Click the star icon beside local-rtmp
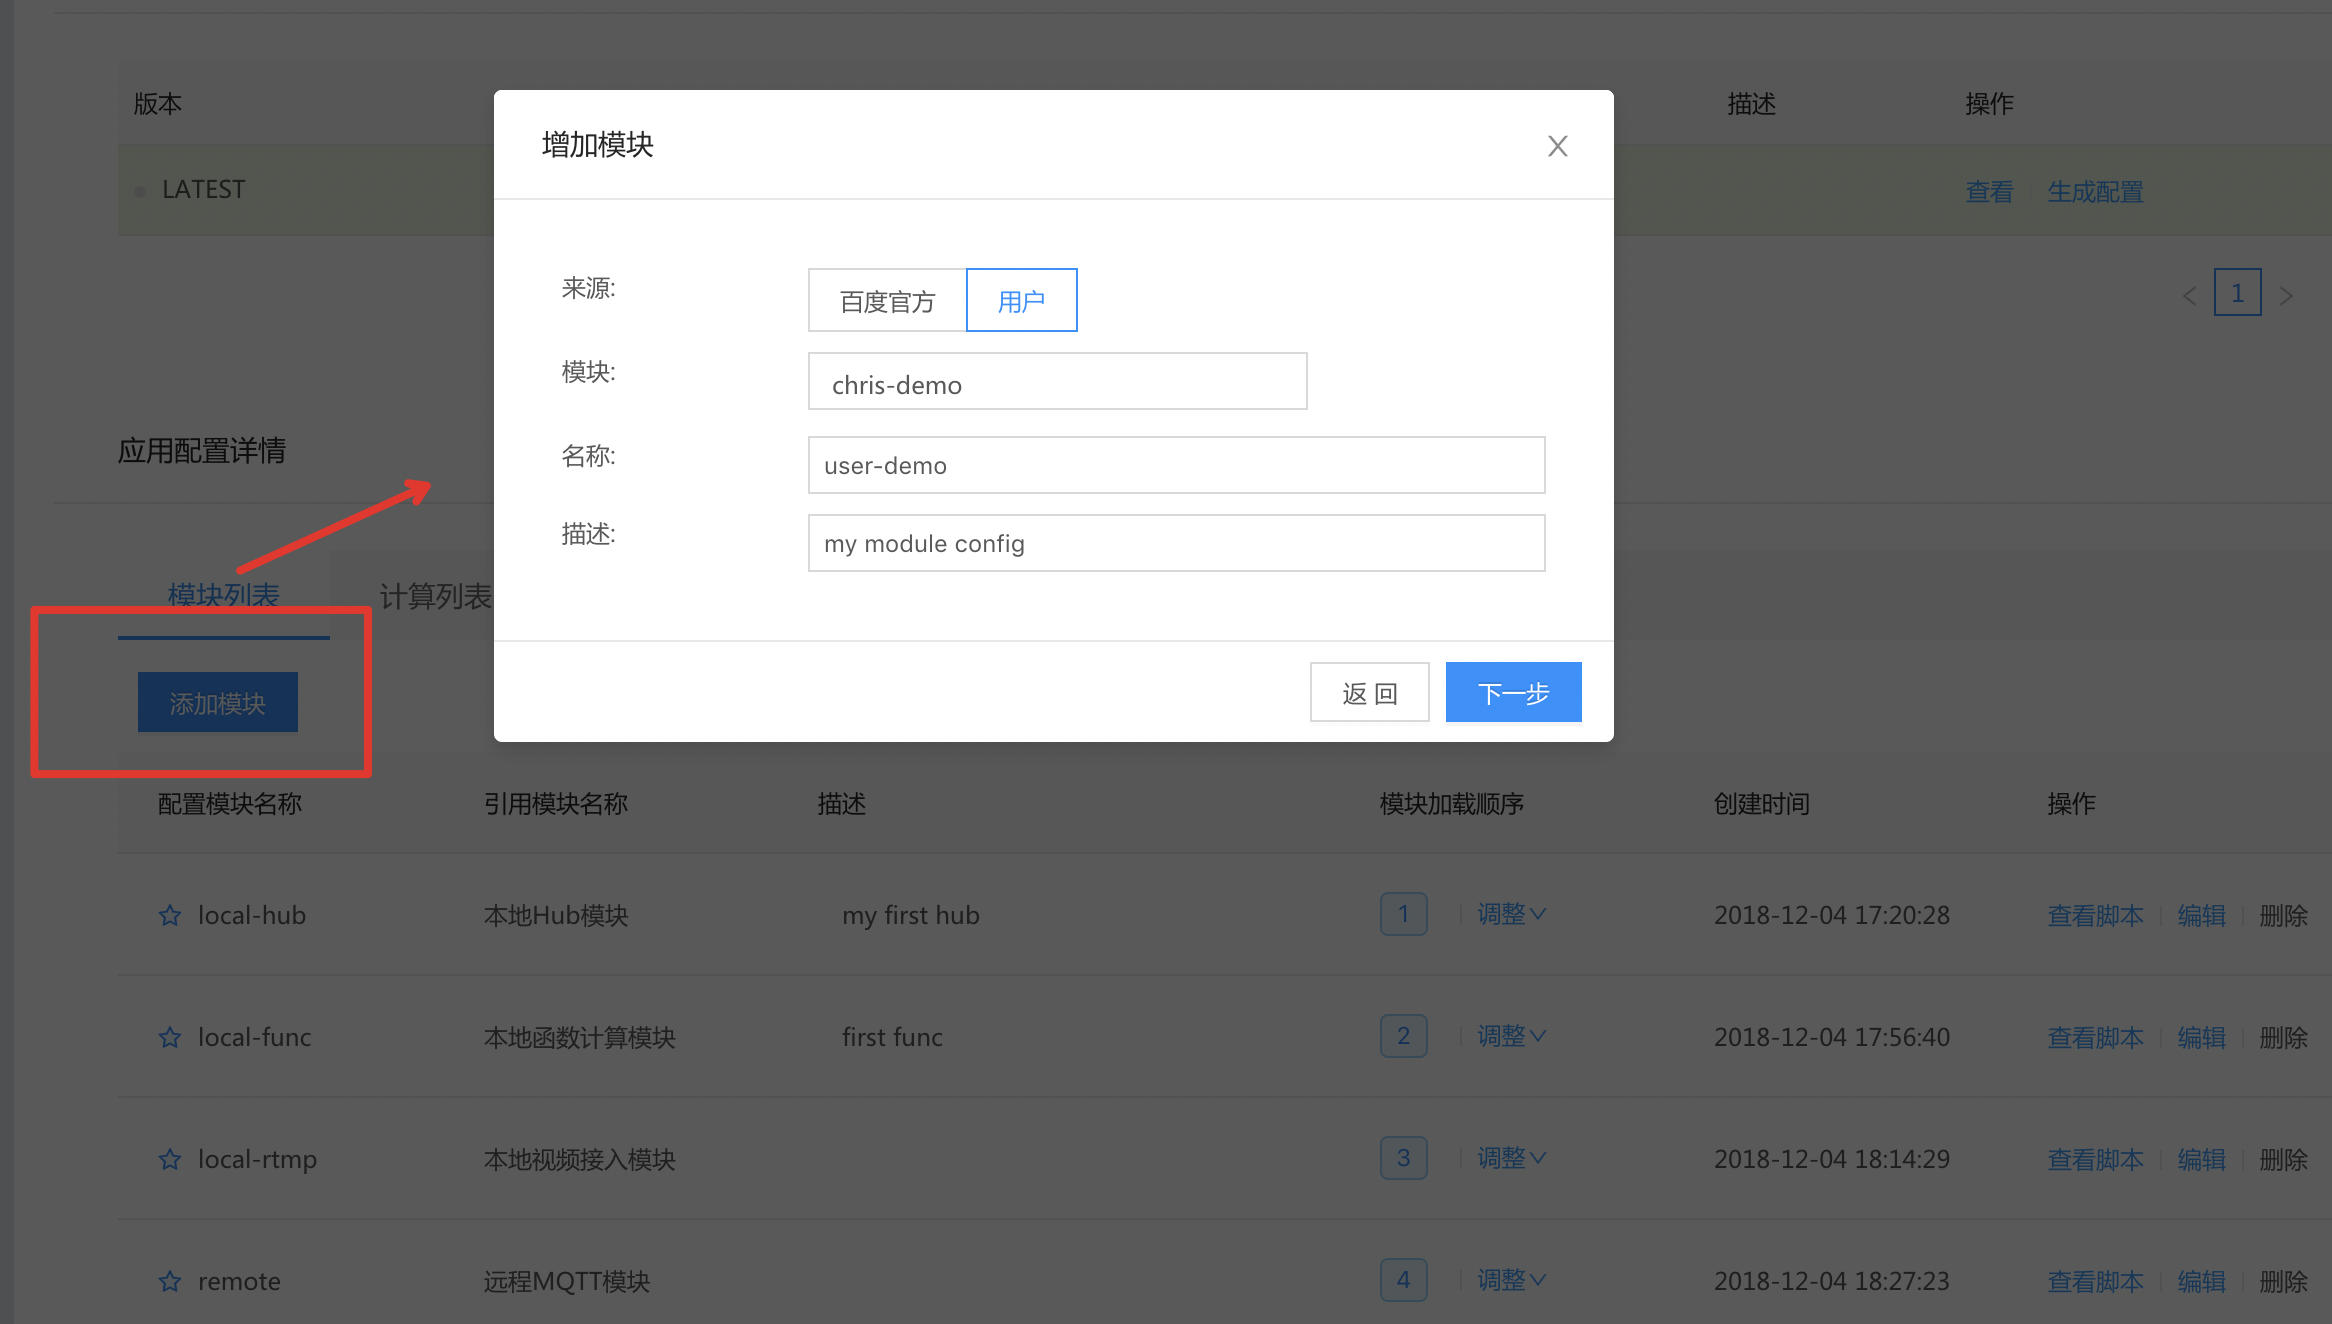 click(x=170, y=1159)
